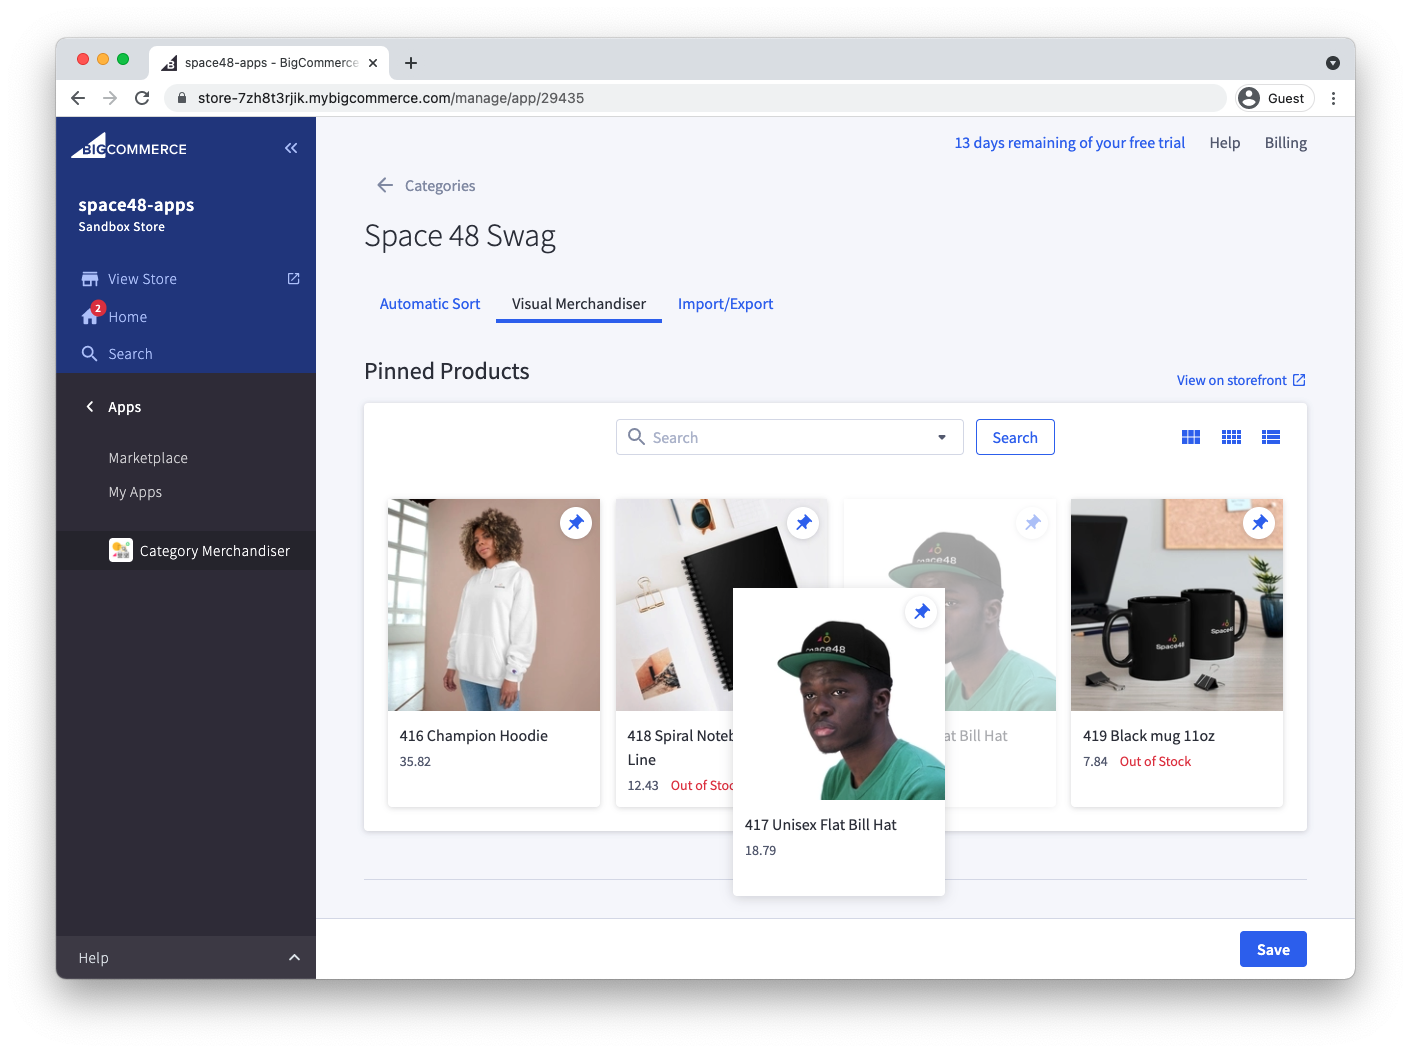
Task: Unpin the 416 Champion Hoodie product
Action: click(576, 523)
